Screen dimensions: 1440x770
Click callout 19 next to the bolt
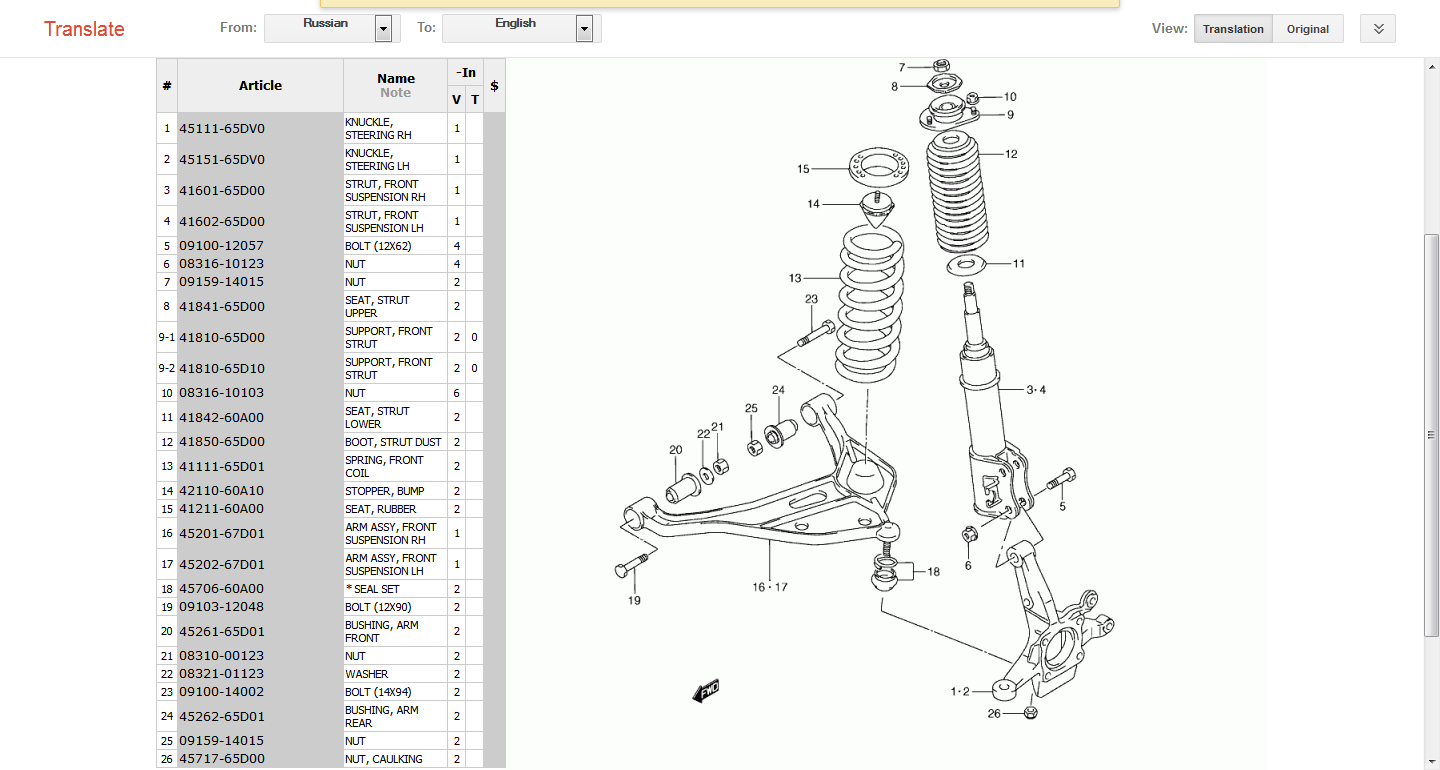635,601
